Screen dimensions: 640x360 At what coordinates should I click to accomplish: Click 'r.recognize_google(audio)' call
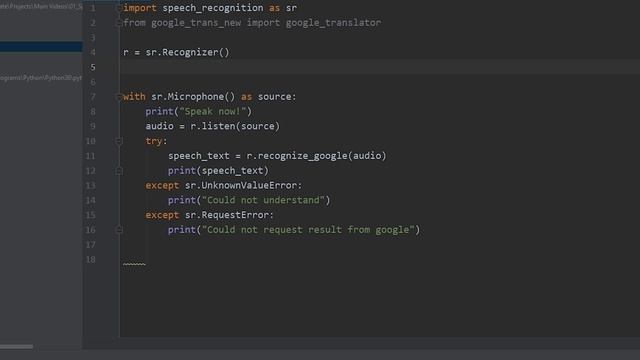[316, 156]
